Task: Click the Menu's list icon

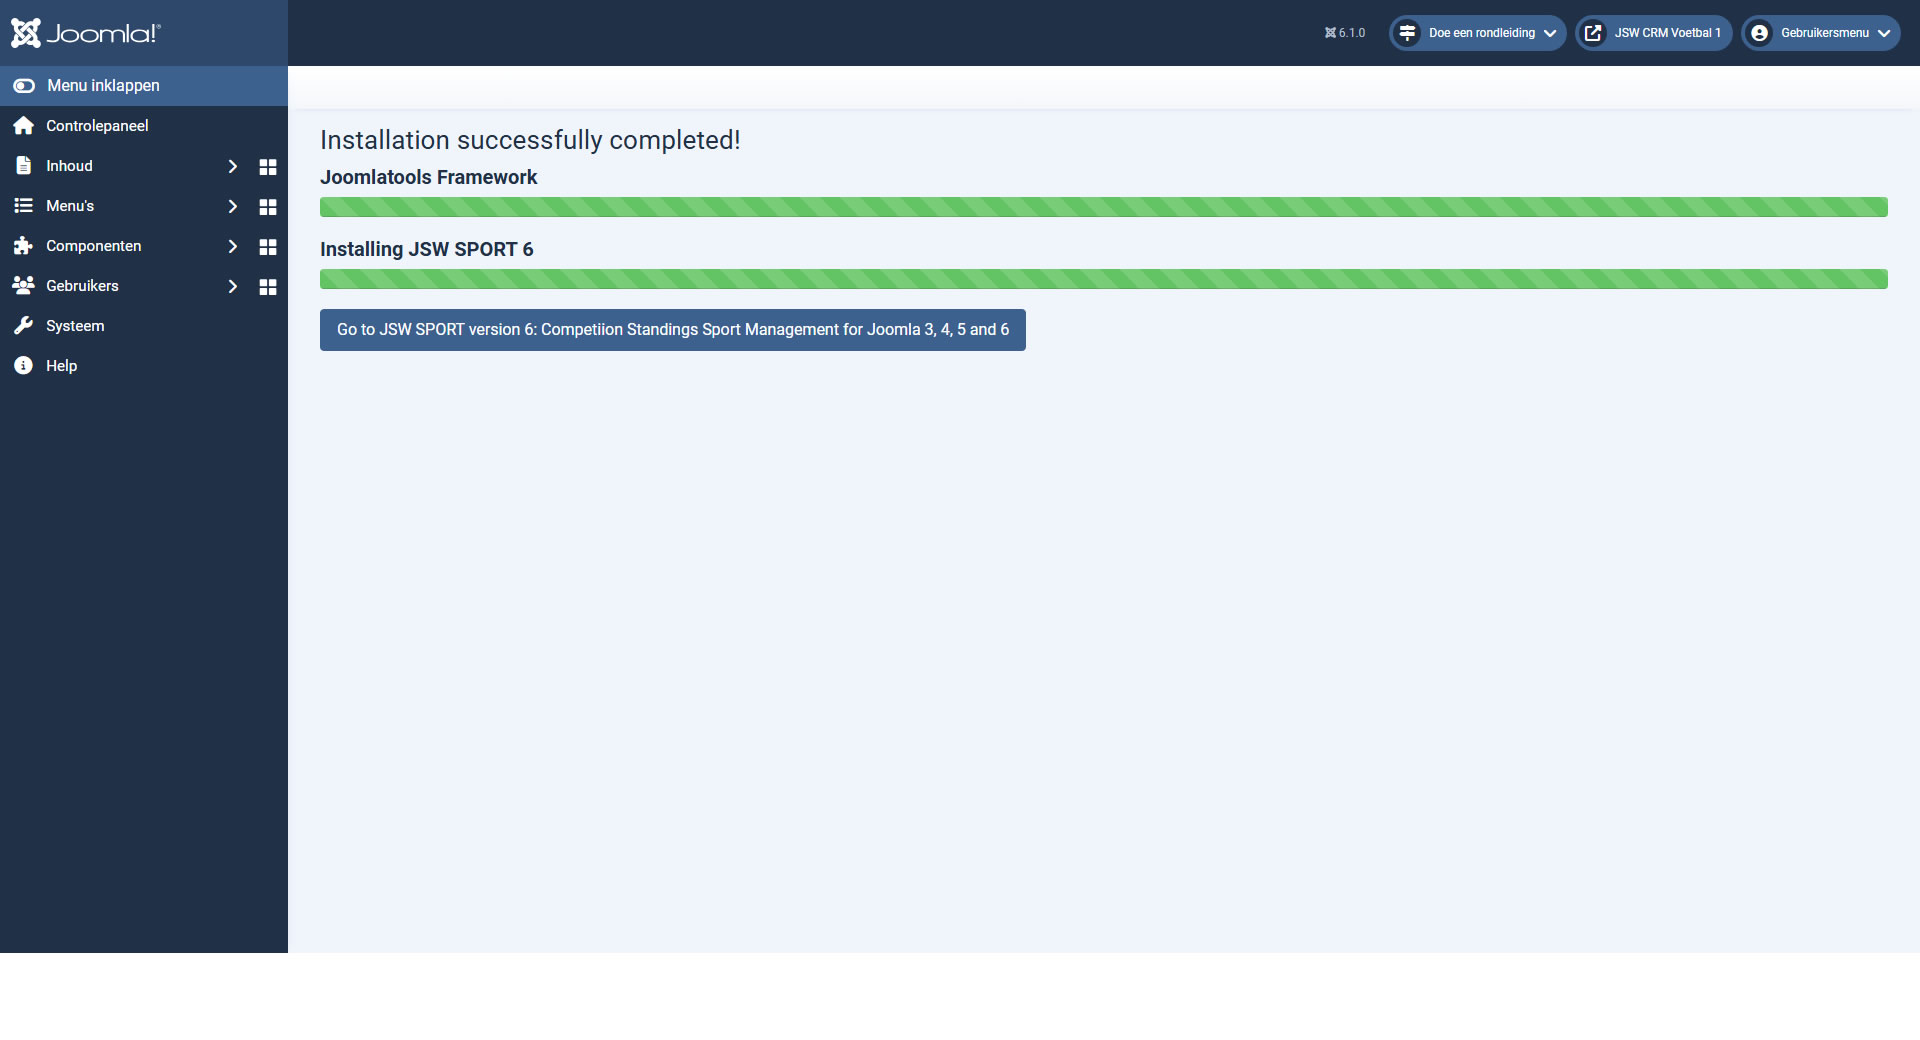Action: [x=24, y=206]
